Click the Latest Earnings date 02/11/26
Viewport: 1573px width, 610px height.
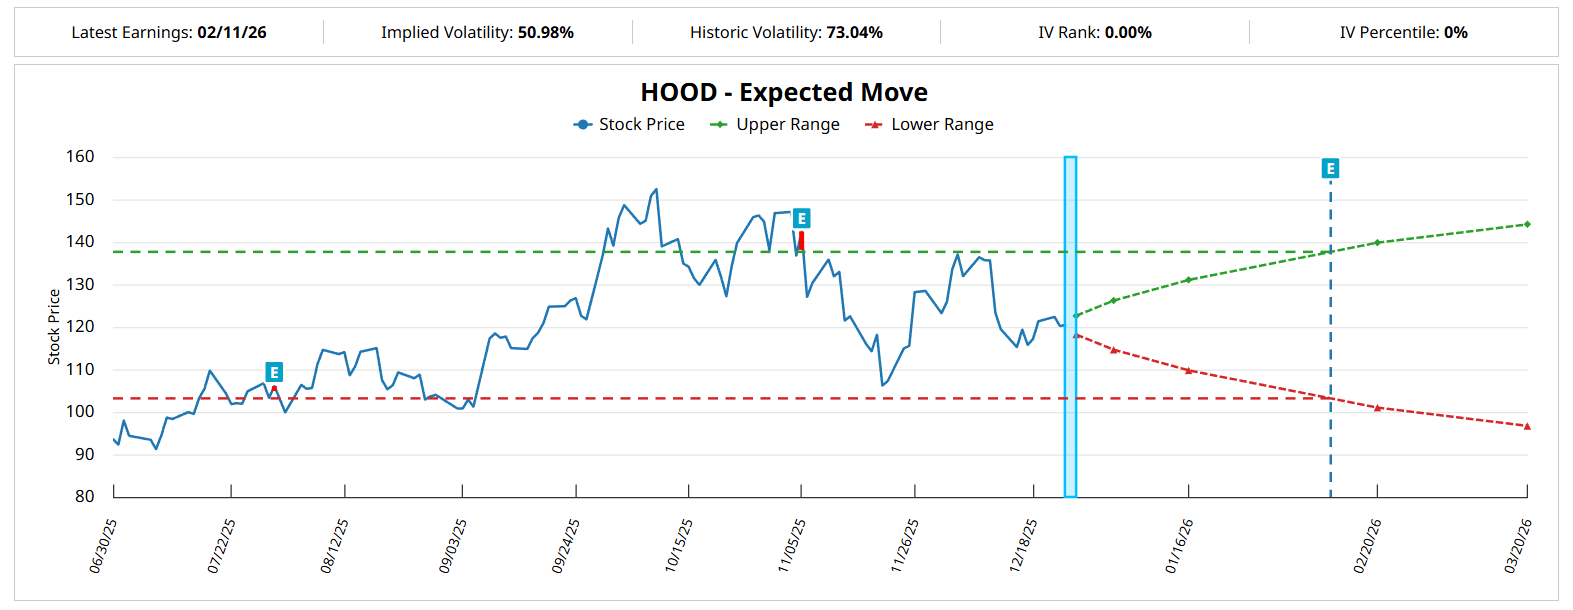point(231,32)
